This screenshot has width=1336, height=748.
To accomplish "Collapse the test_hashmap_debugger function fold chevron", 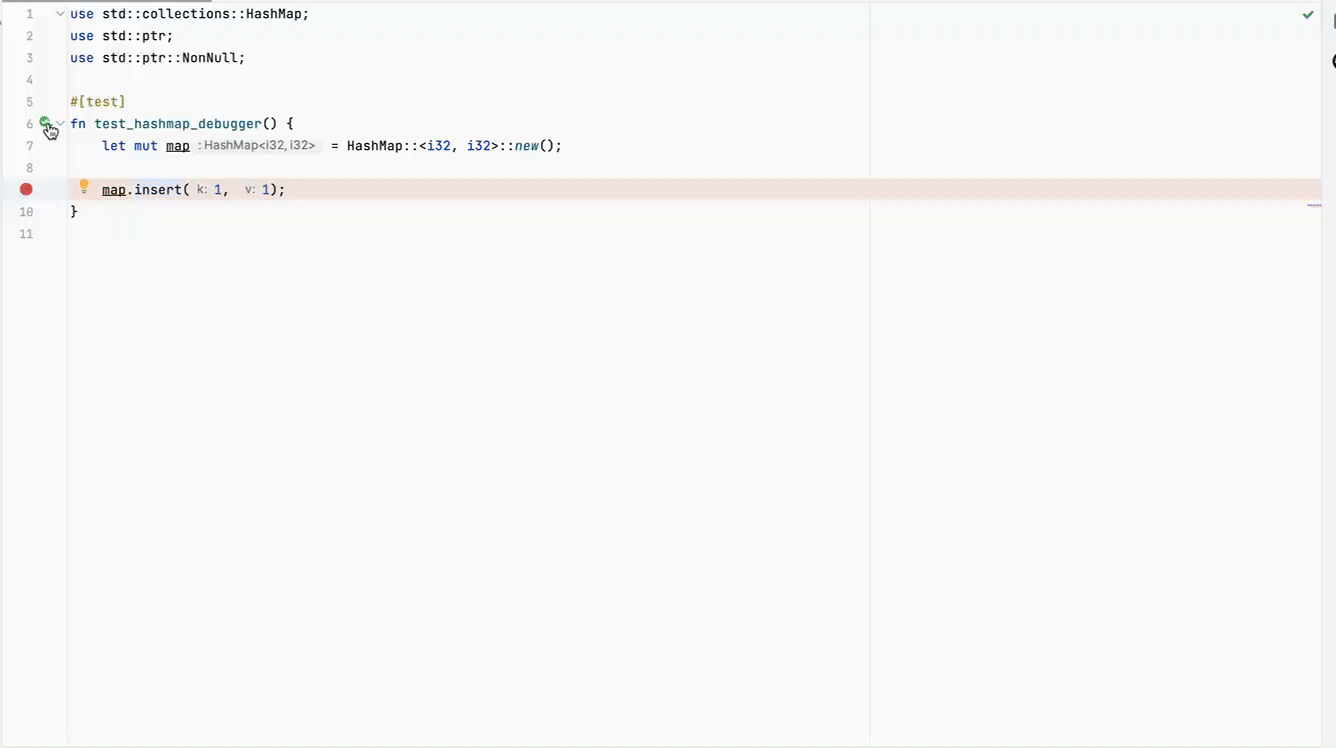I will pos(61,124).
